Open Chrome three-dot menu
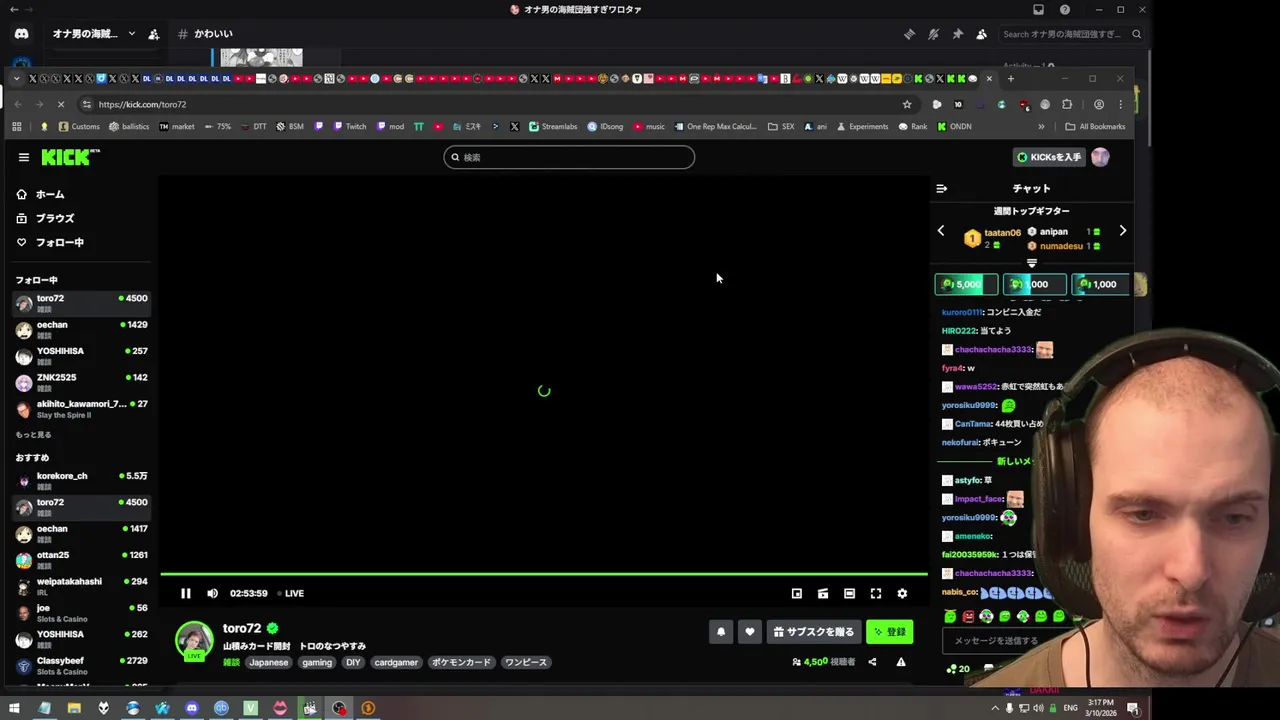Screen dimensions: 1280x720 [x=1121, y=104]
